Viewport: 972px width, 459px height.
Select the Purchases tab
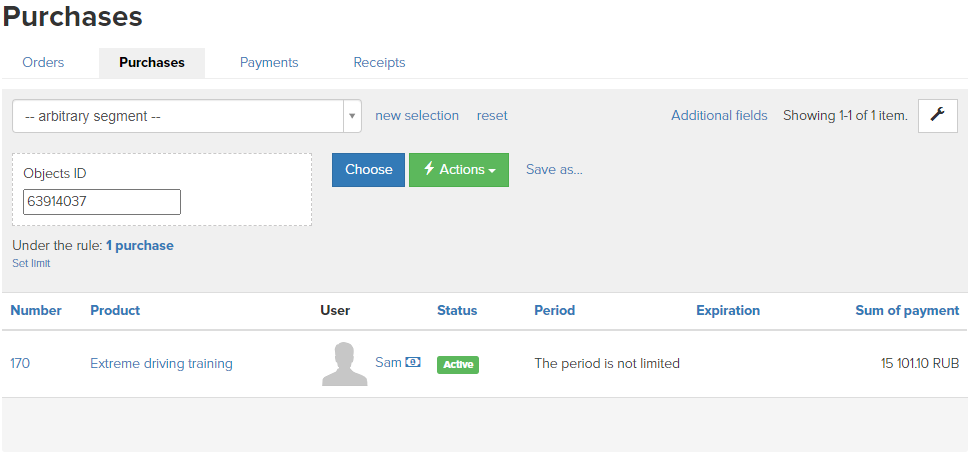point(152,63)
